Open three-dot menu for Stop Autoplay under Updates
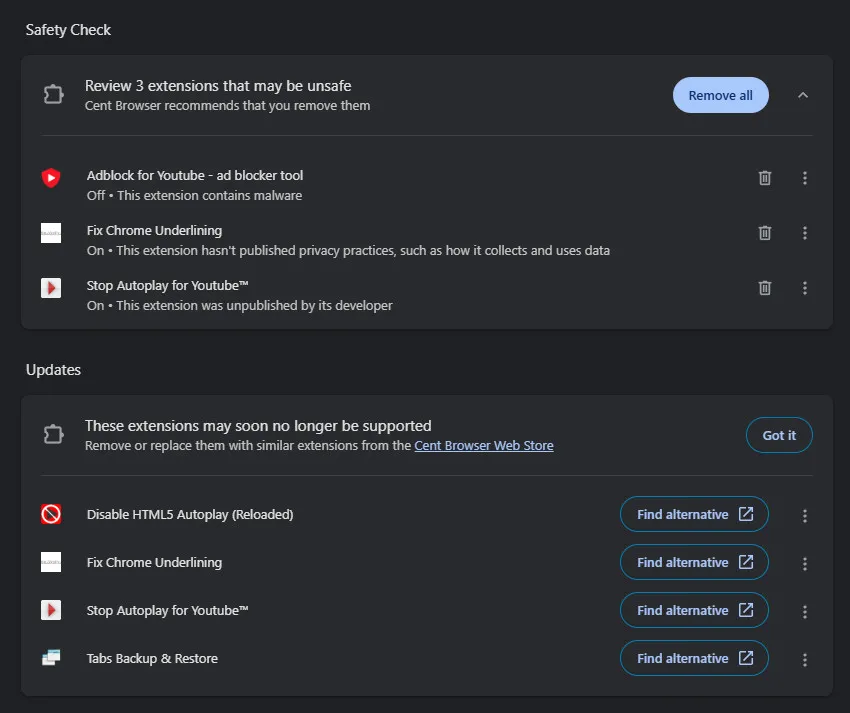This screenshot has width=850, height=713. pyautogui.click(x=804, y=612)
